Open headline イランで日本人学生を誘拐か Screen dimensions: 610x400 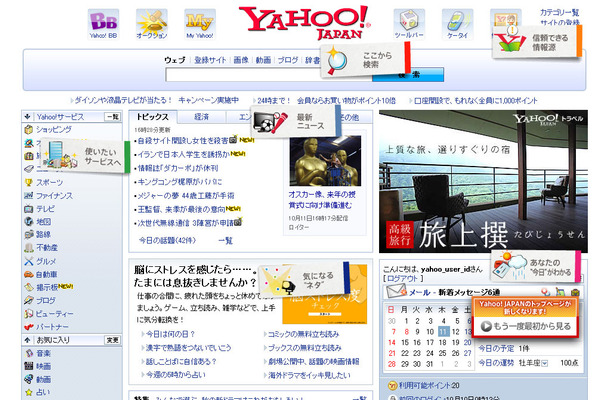pyautogui.click(x=184, y=154)
